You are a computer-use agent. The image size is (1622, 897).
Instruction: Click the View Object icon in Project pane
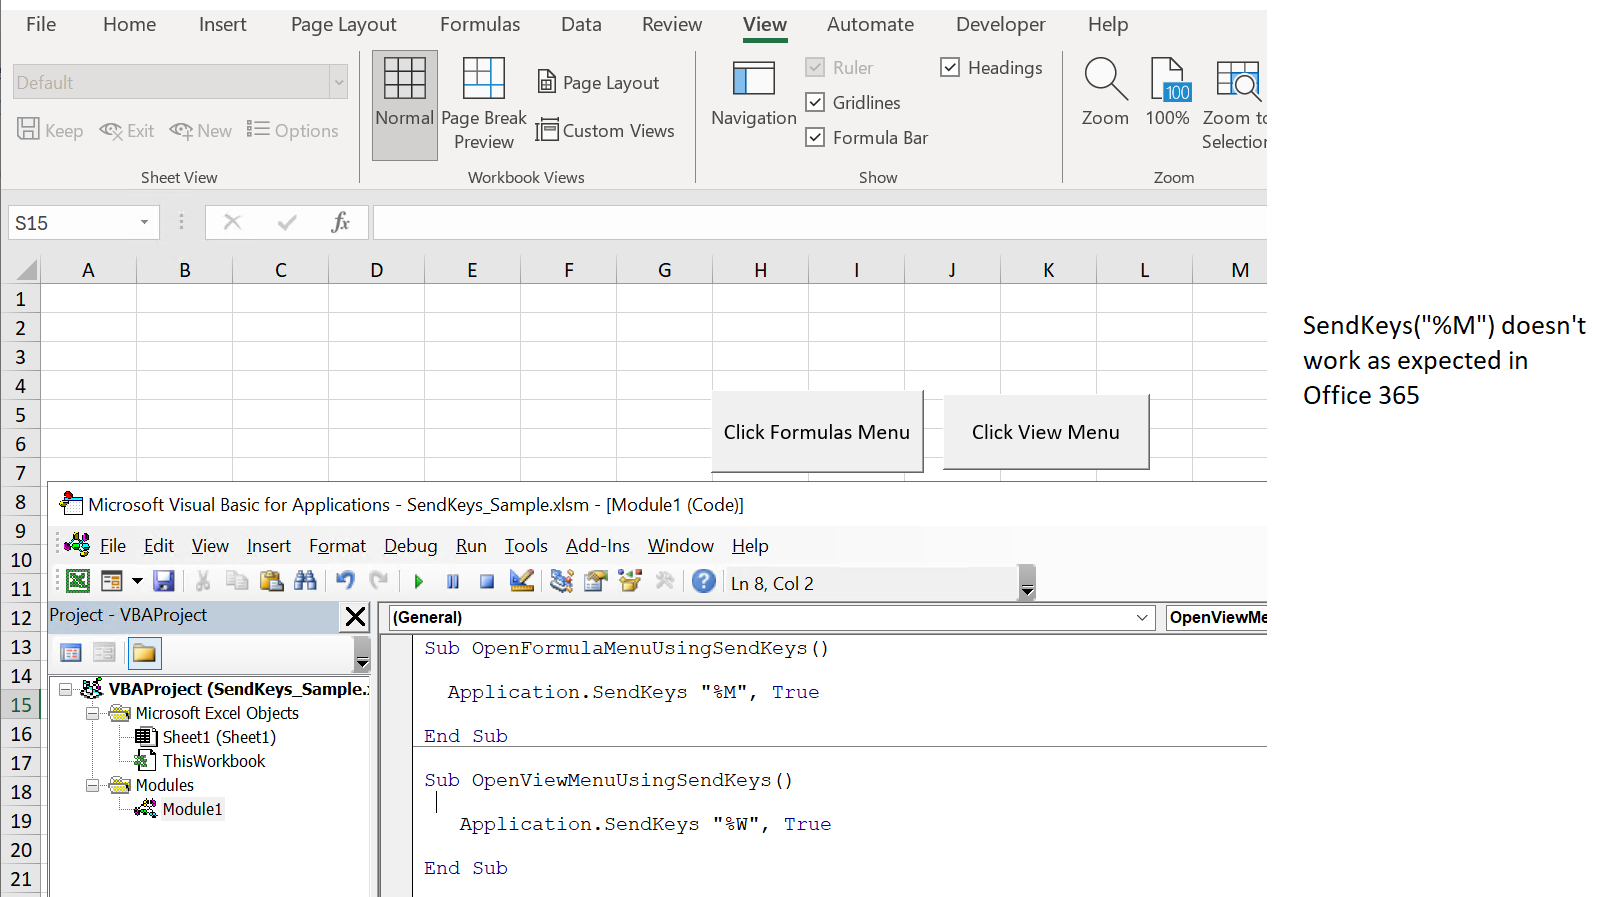(x=104, y=653)
